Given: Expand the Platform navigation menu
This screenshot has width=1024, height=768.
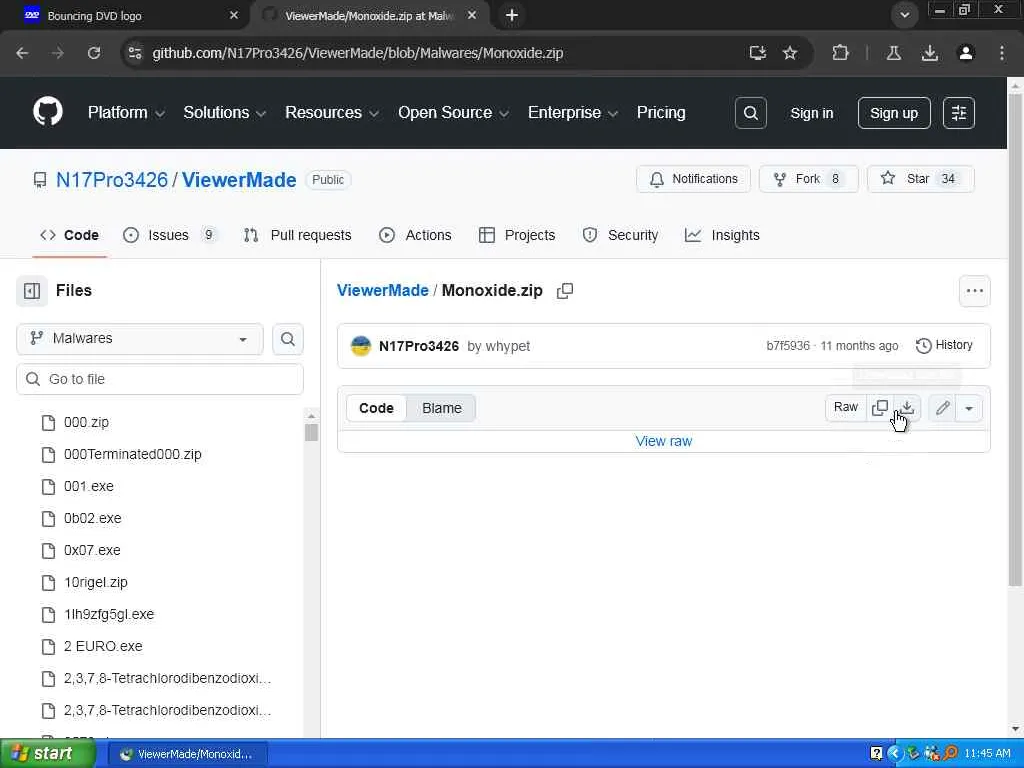Looking at the screenshot, I should coord(126,112).
